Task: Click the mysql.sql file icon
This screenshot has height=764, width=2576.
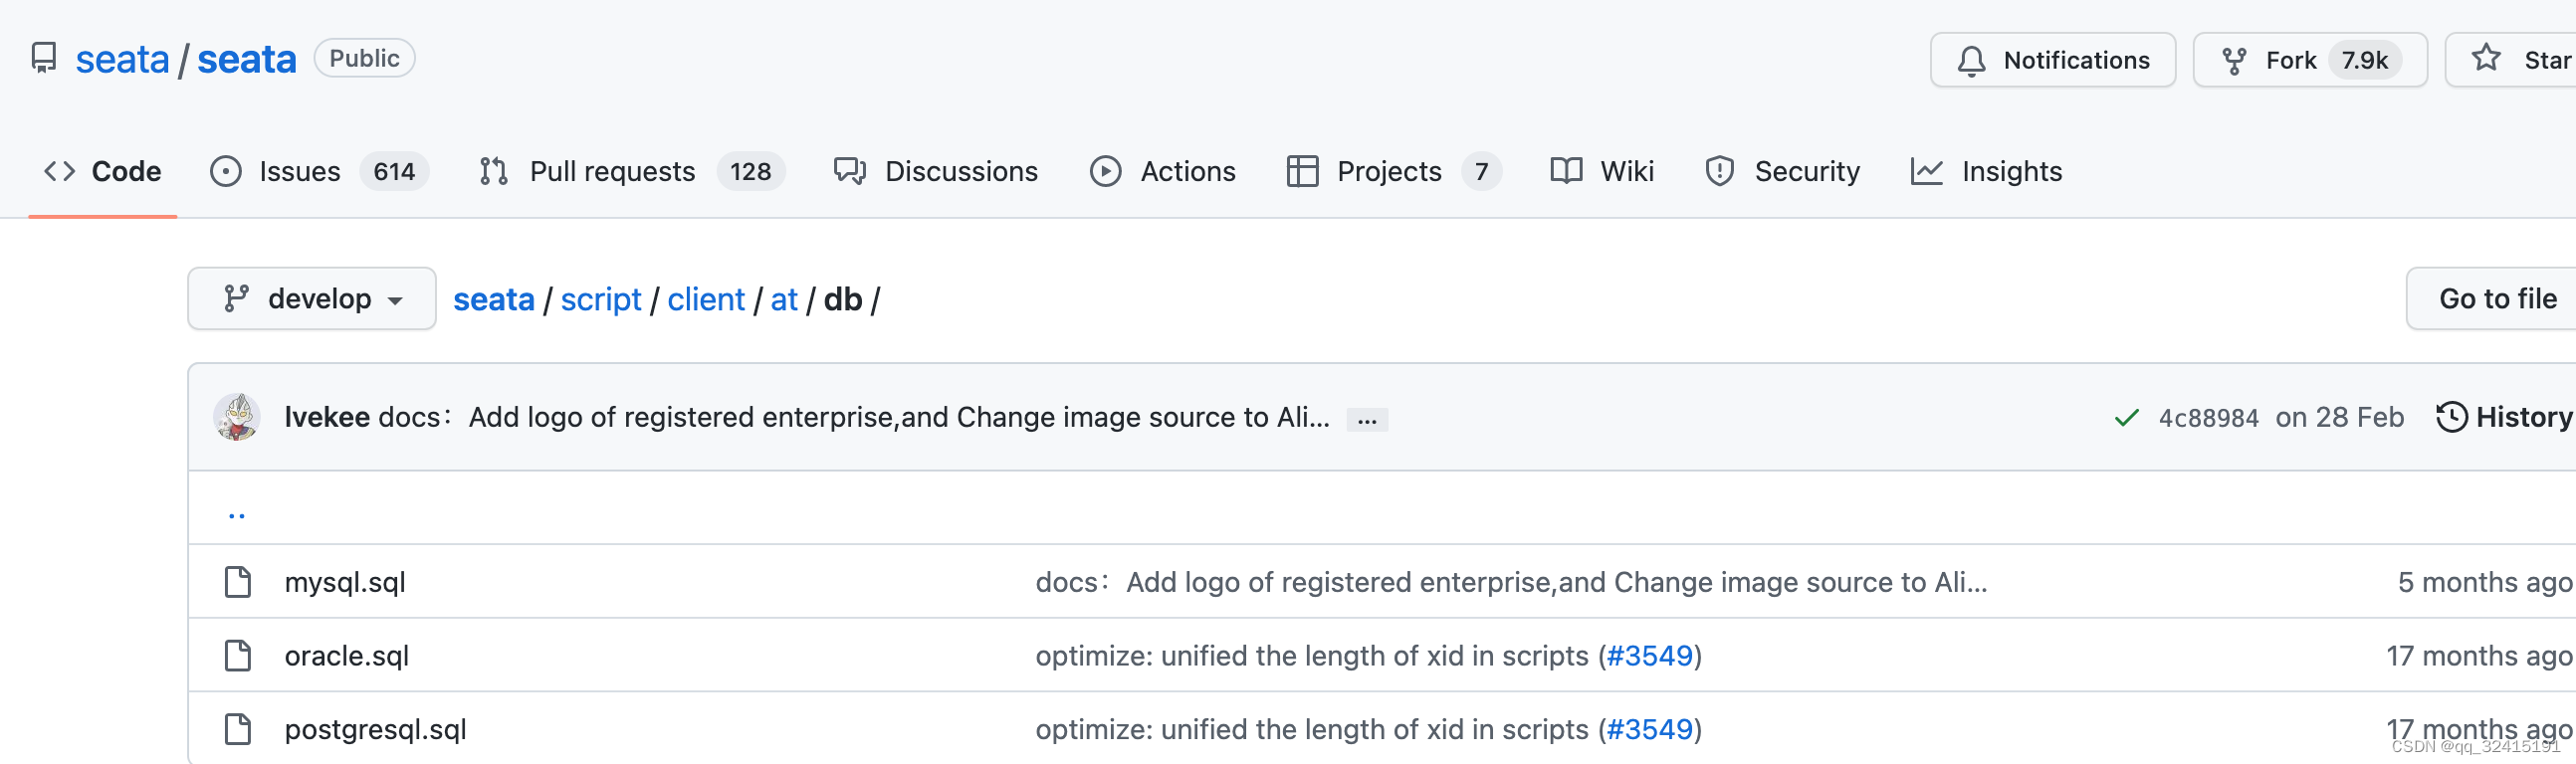Action: click(x=238, y=582)
